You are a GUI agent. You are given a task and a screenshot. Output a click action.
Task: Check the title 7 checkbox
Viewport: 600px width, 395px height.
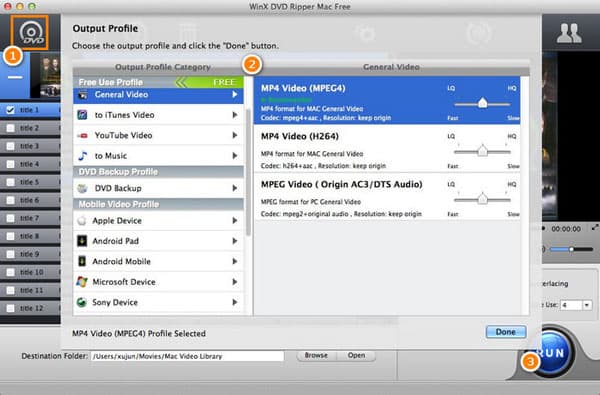(x=10, y=218)
